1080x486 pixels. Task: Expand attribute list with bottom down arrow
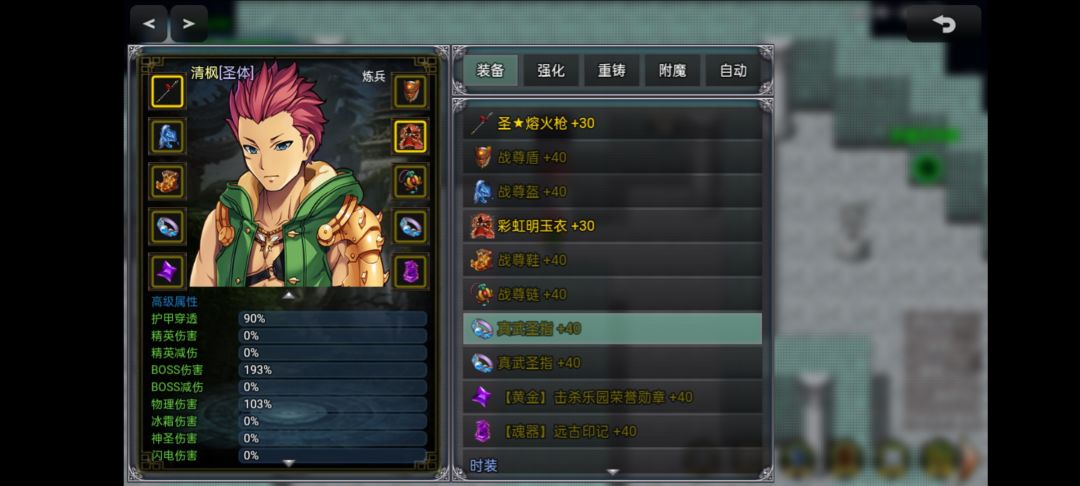tap(289, 464)
